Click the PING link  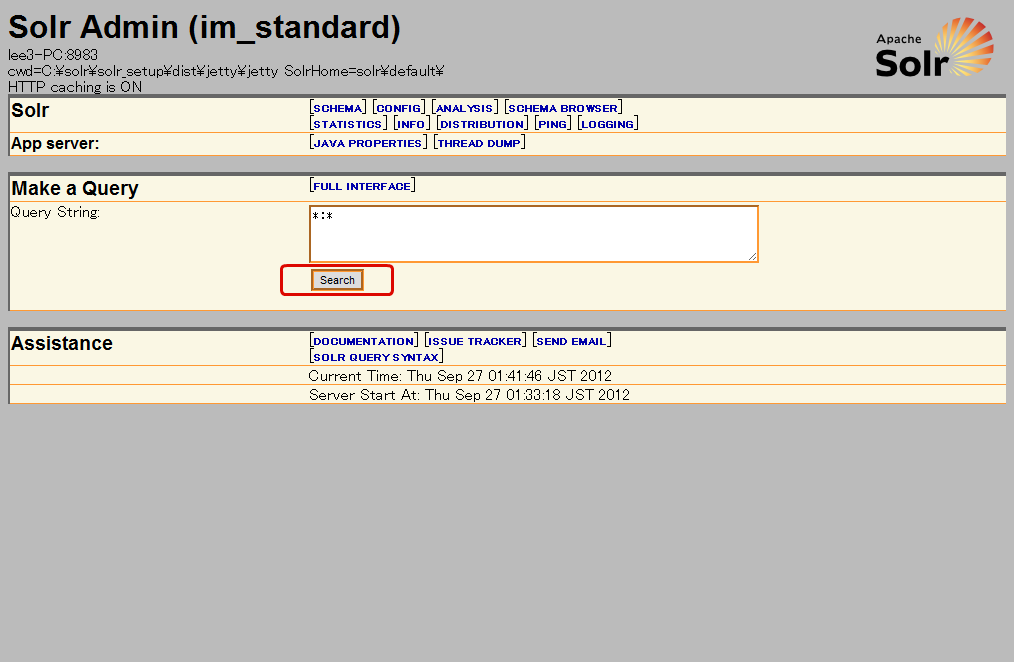pyautogui.click(x=552, y=124)
